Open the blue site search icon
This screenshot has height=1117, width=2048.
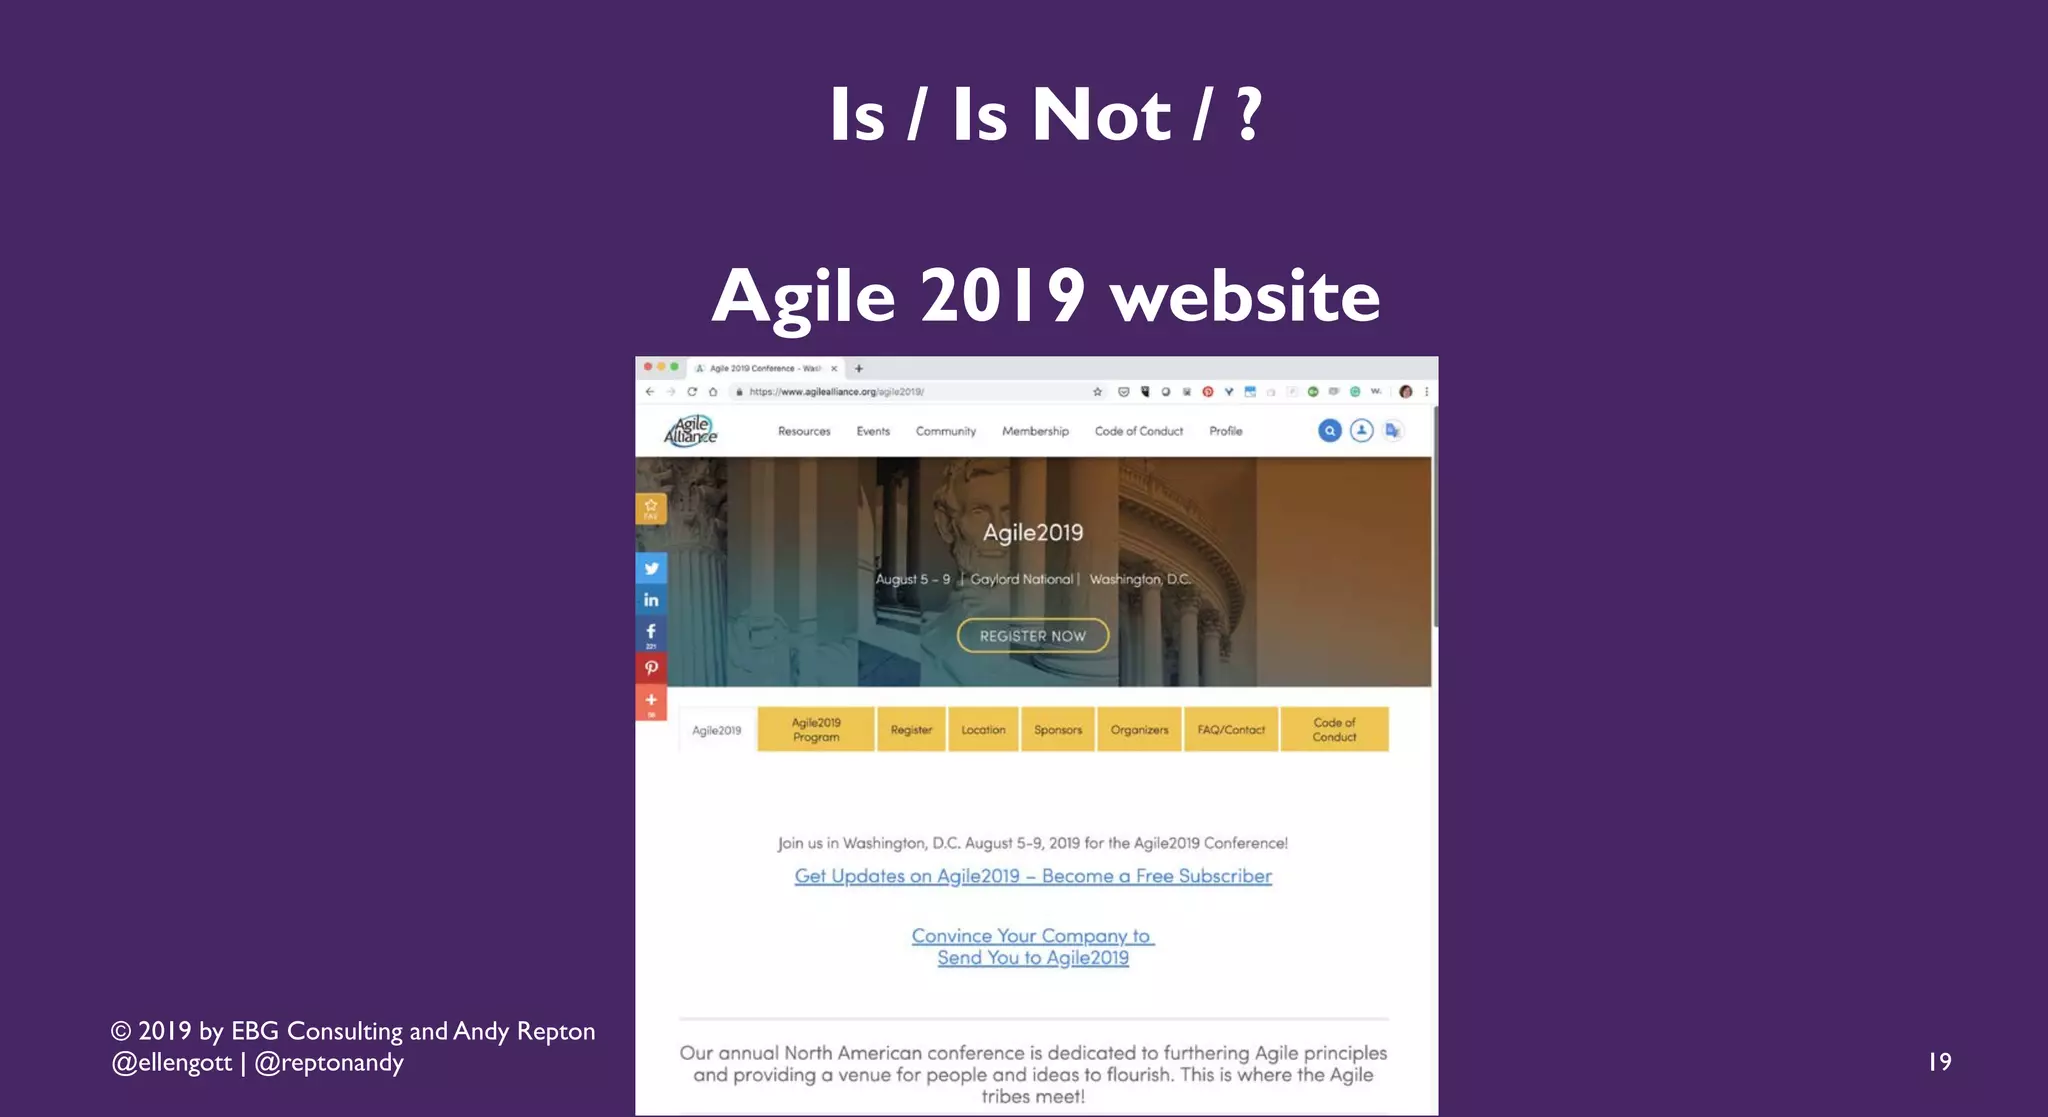[1330, 431]
